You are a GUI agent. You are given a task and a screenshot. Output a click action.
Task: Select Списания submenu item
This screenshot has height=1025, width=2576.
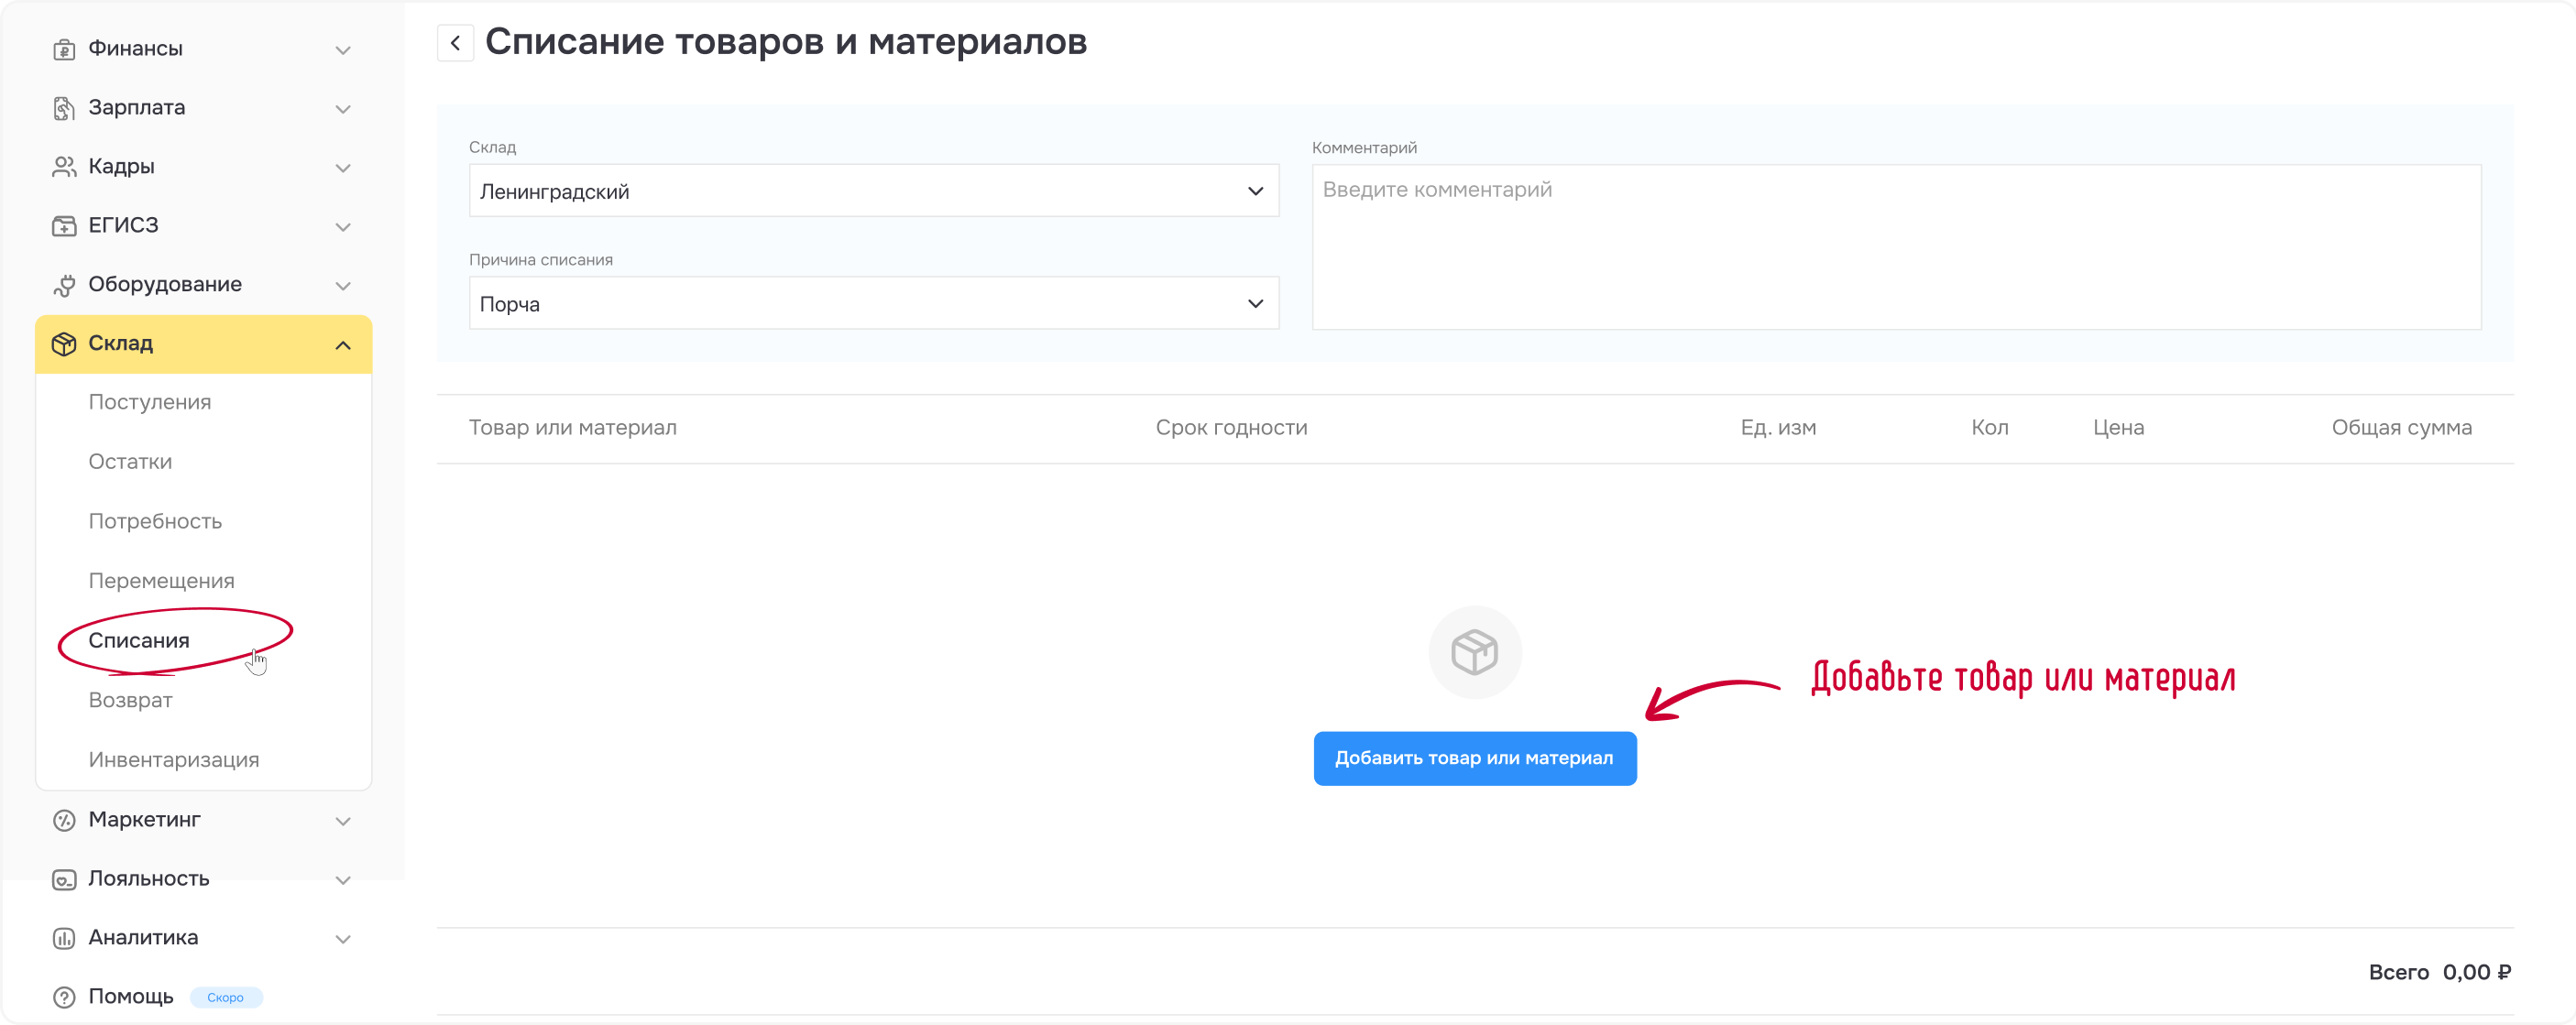[x=138, y=640]
